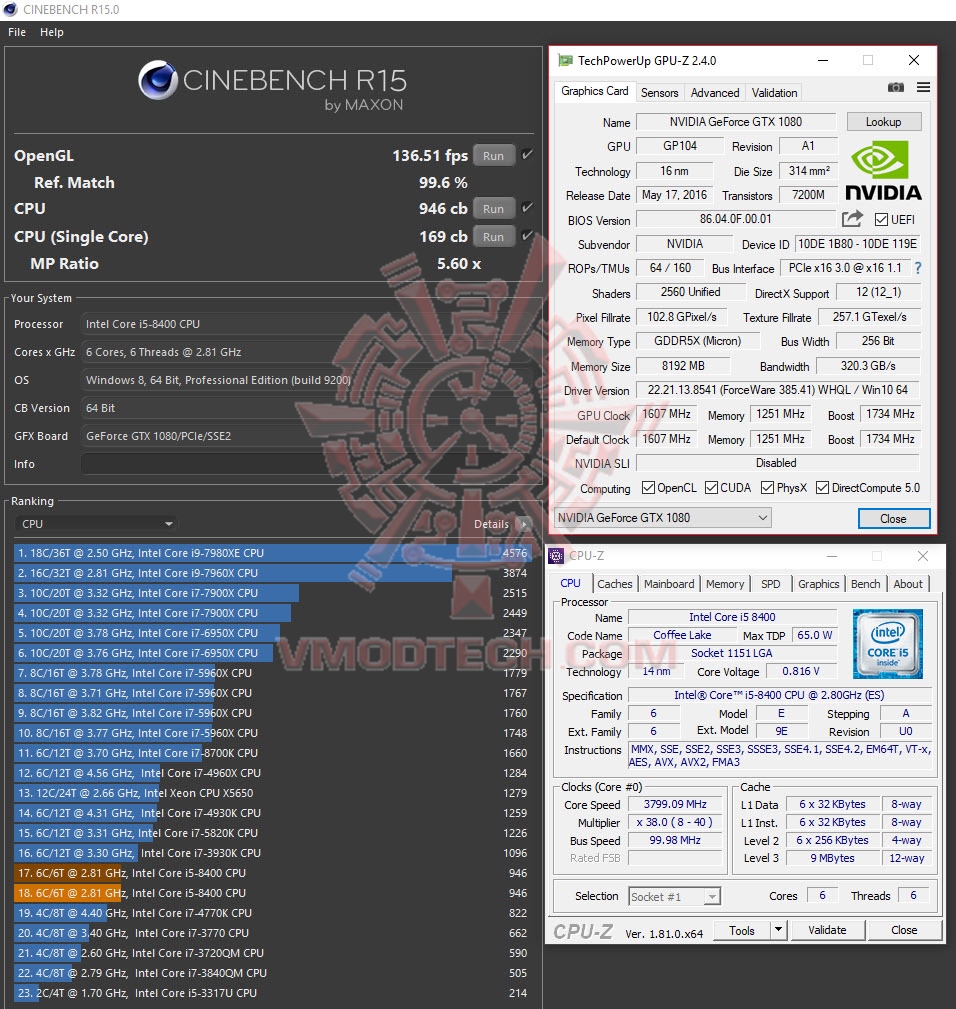Select ranking row 1 Core i9-7980XE
956x1009 pixels.
pos(273,553)
